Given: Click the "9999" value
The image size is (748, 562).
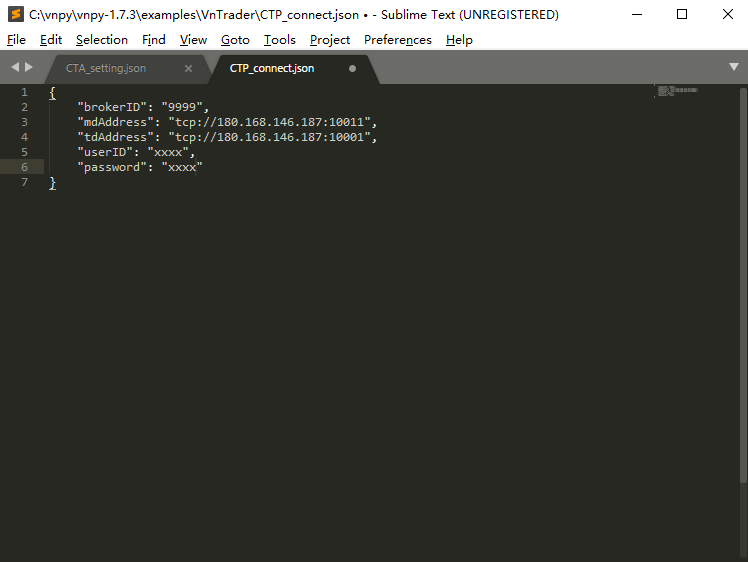Looking at the screenshot, I should pos(182,107).
